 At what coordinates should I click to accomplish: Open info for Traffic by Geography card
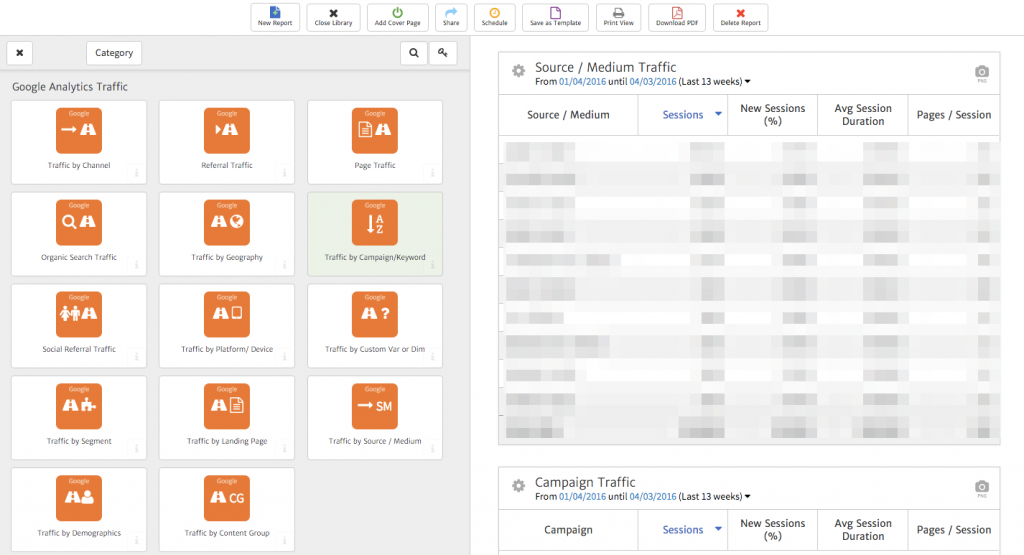click(x=284, y=265)
